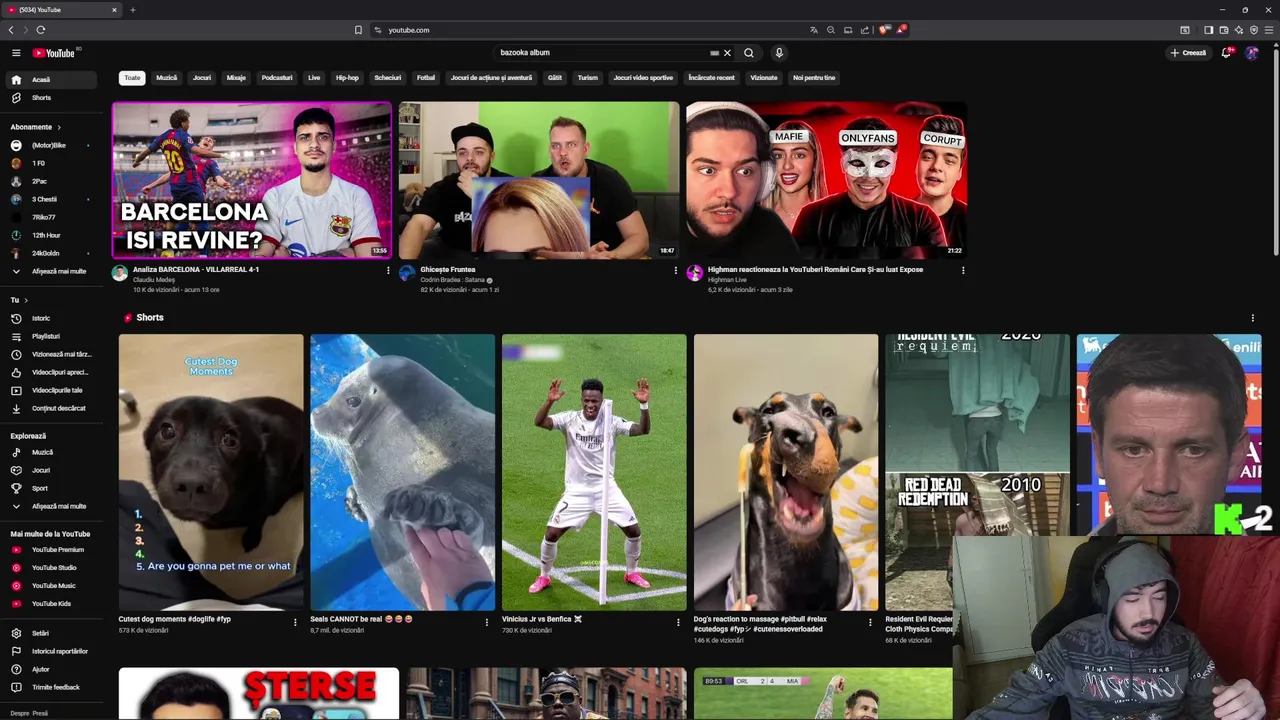Screen dimensions: 1280x720
Task: Open Conținut descărcat
Action: (x=52, y=408)
